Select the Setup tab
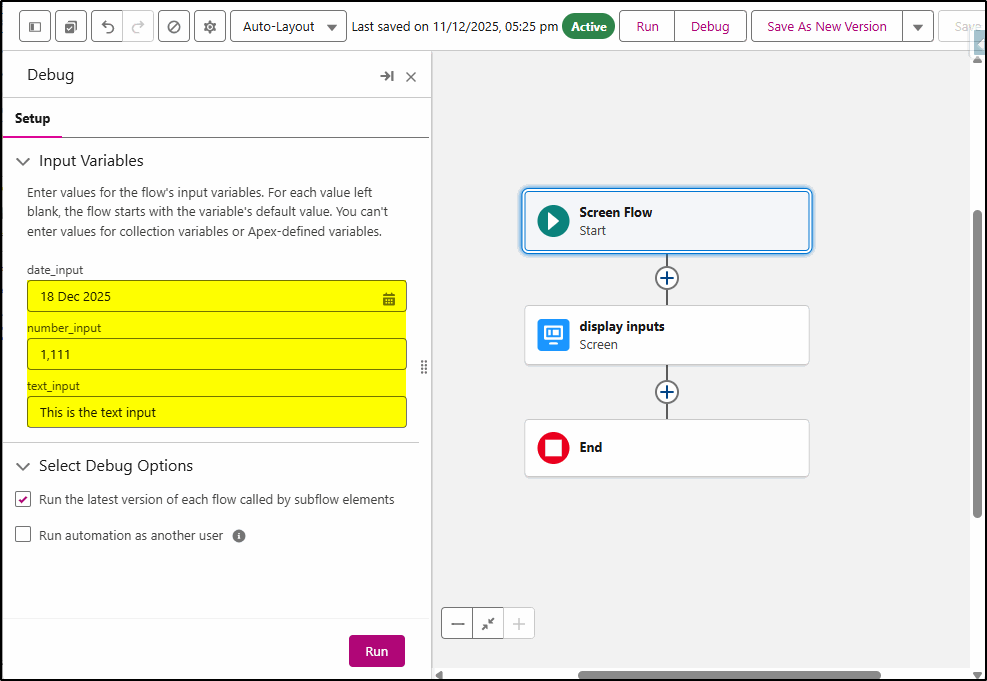Screen dimensions: 987x681 pyautogui.click(x=32, y=118)
